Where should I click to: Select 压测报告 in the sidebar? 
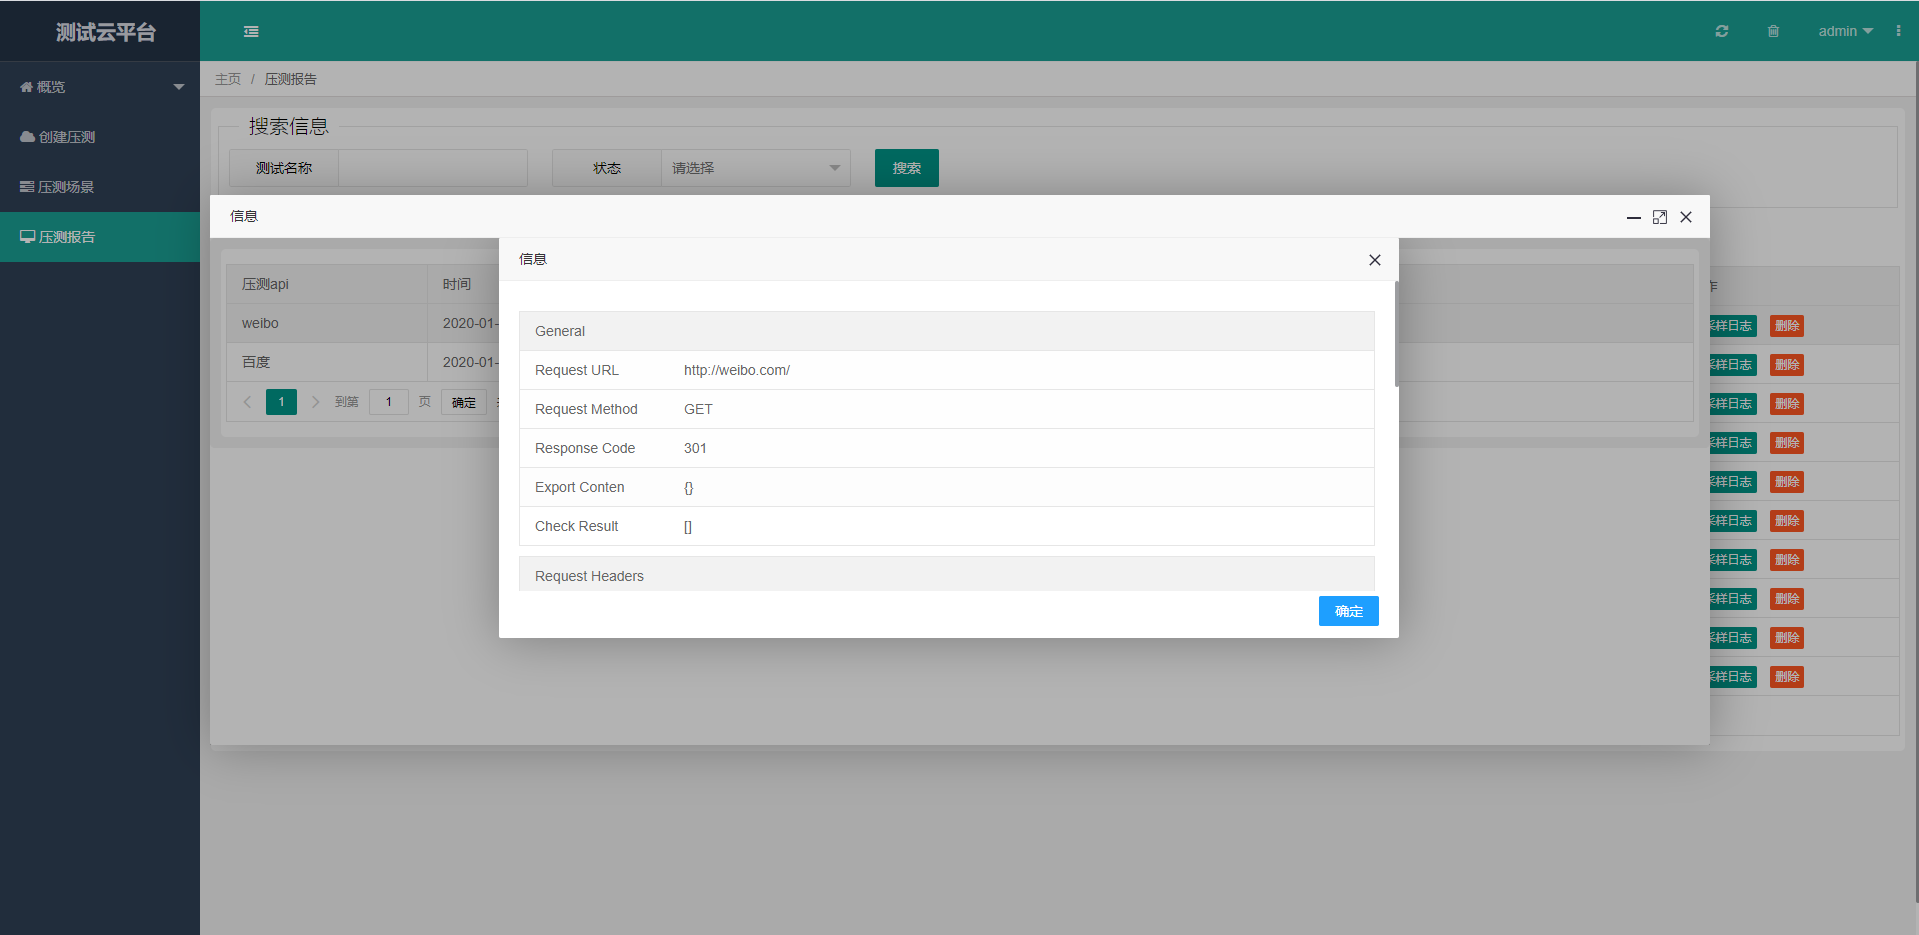tap(100, 237)
